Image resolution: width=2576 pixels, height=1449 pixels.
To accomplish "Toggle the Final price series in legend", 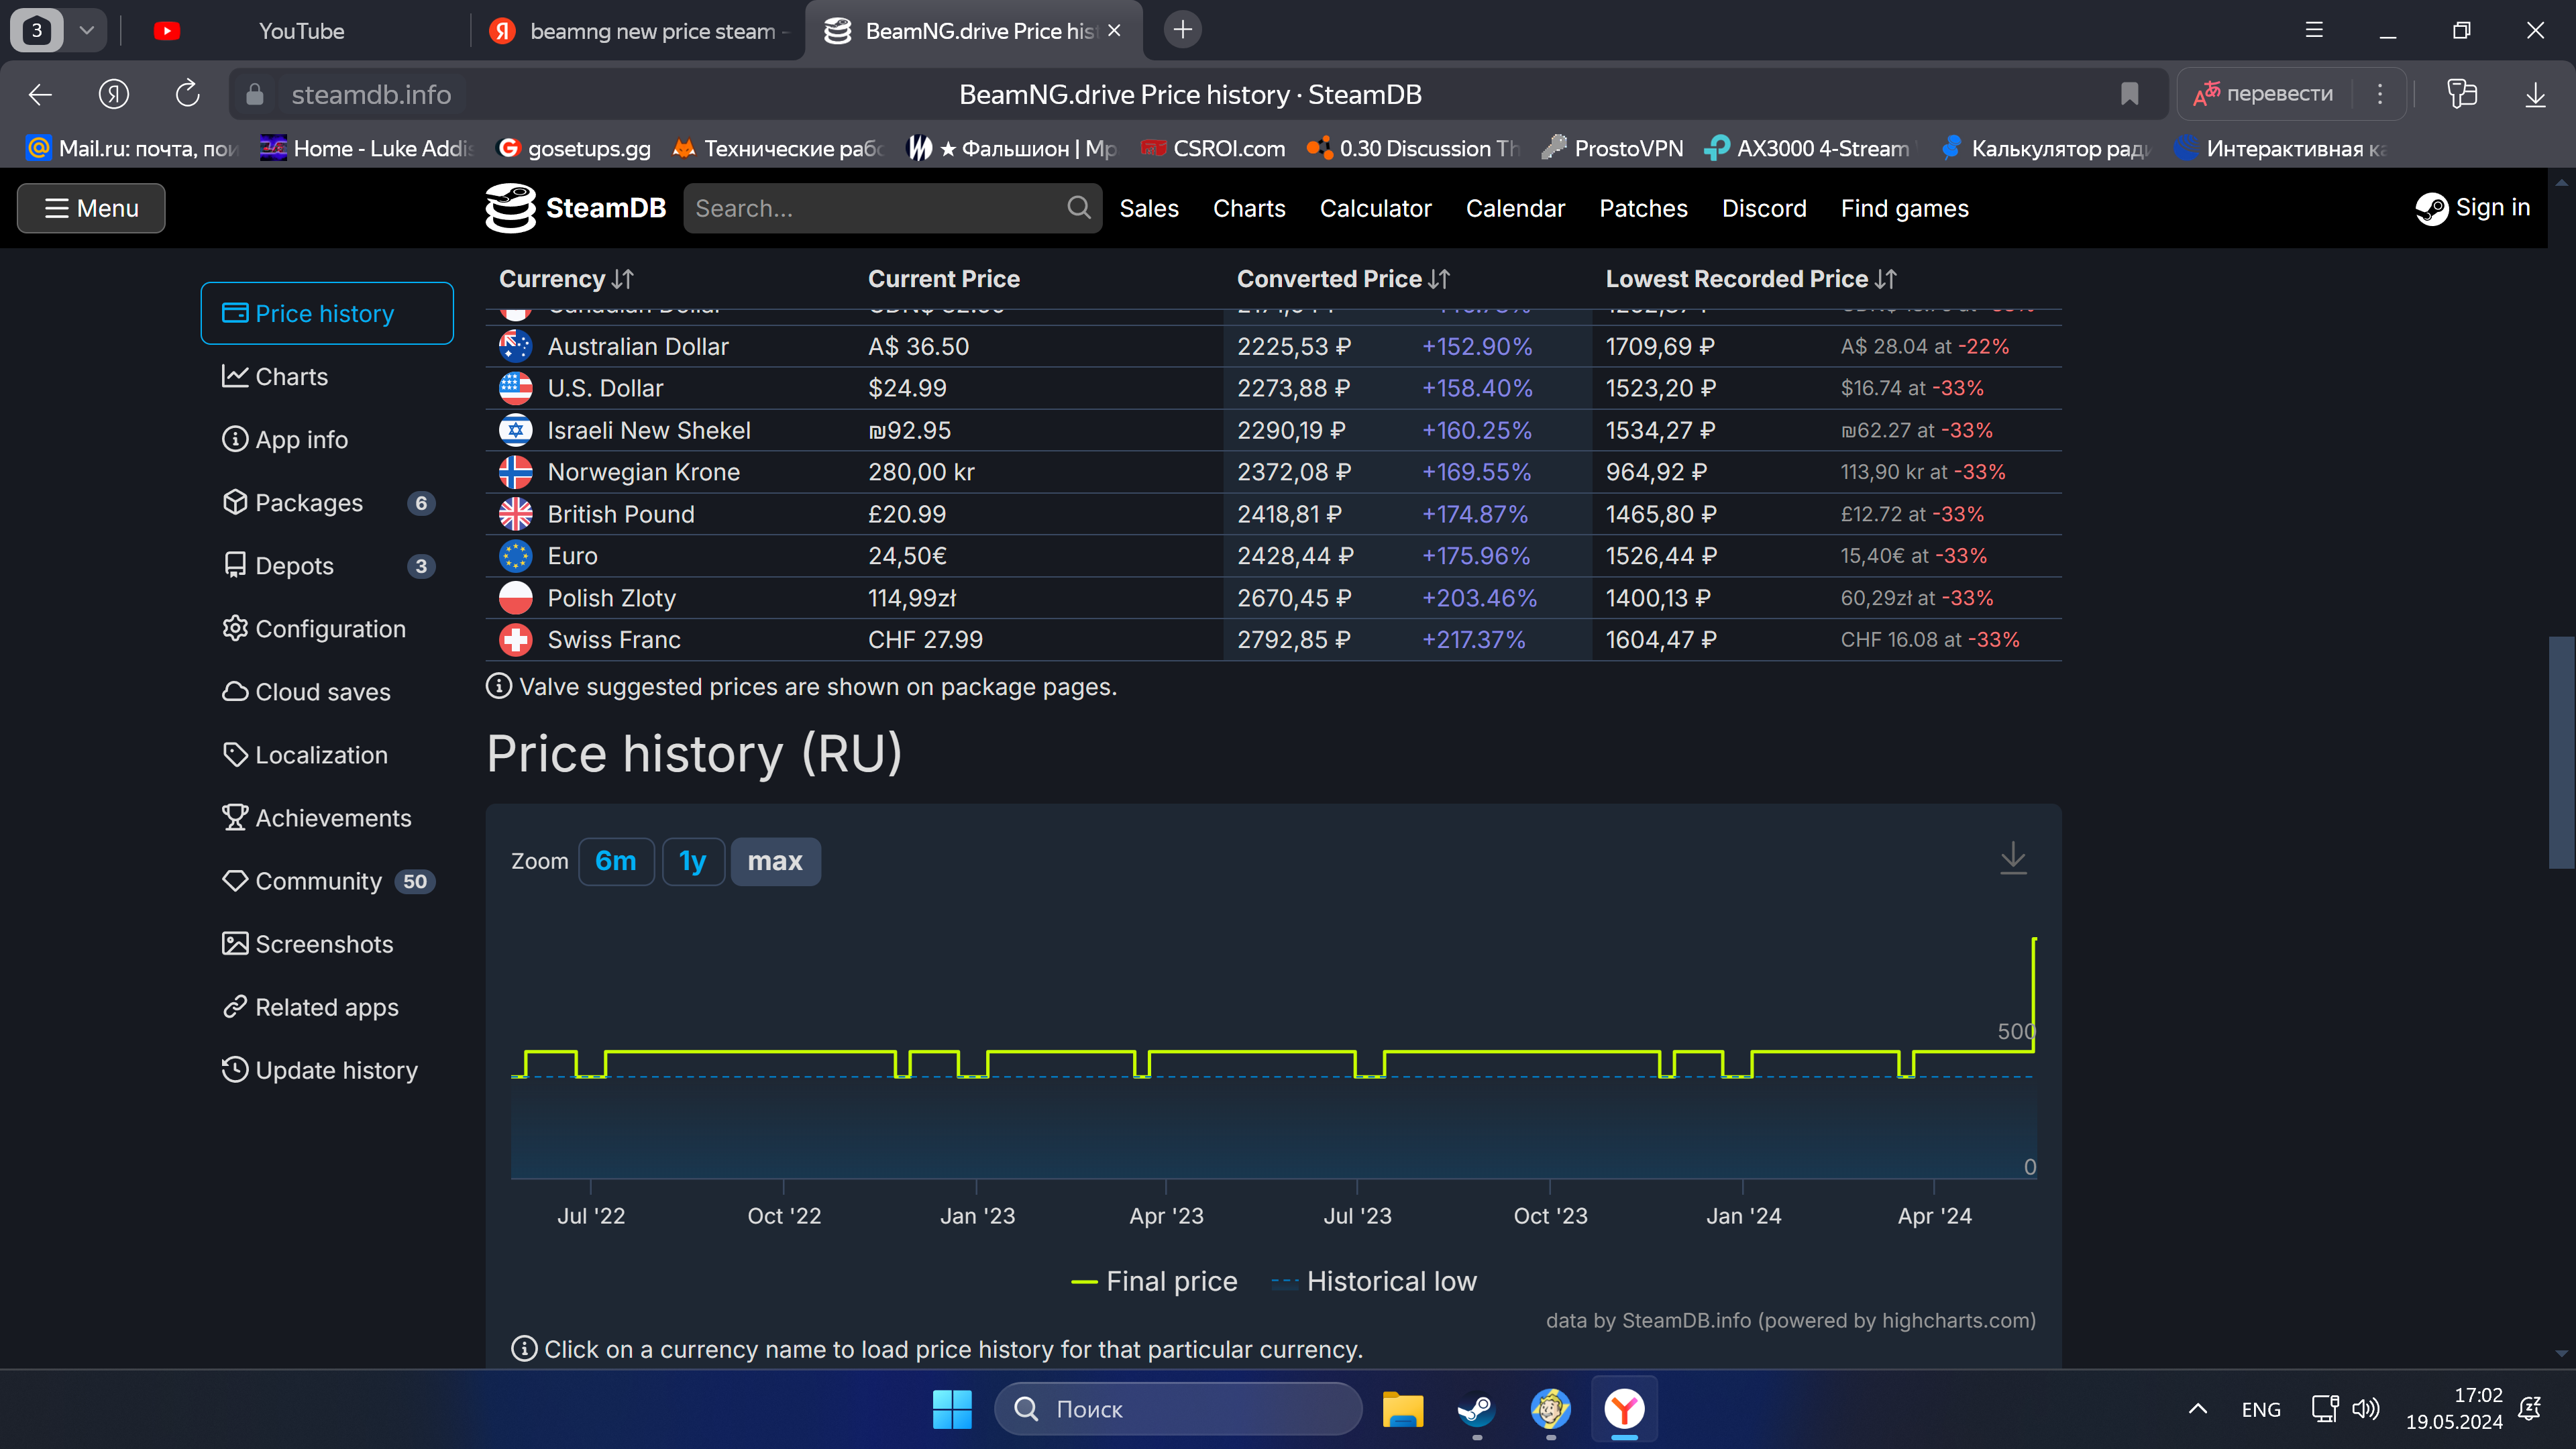I will tap(1154, 1281).
